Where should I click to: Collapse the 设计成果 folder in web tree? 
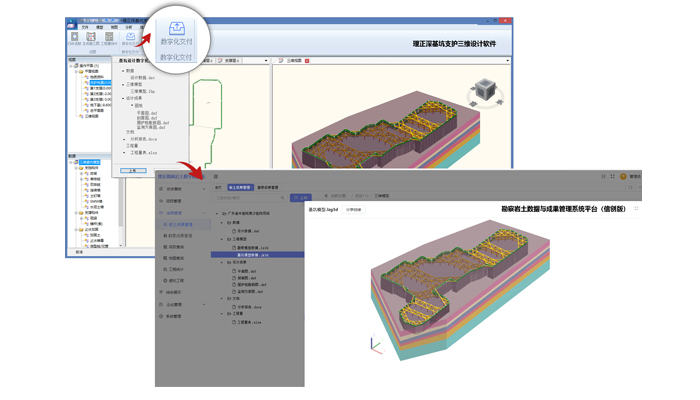click(229, 263)
